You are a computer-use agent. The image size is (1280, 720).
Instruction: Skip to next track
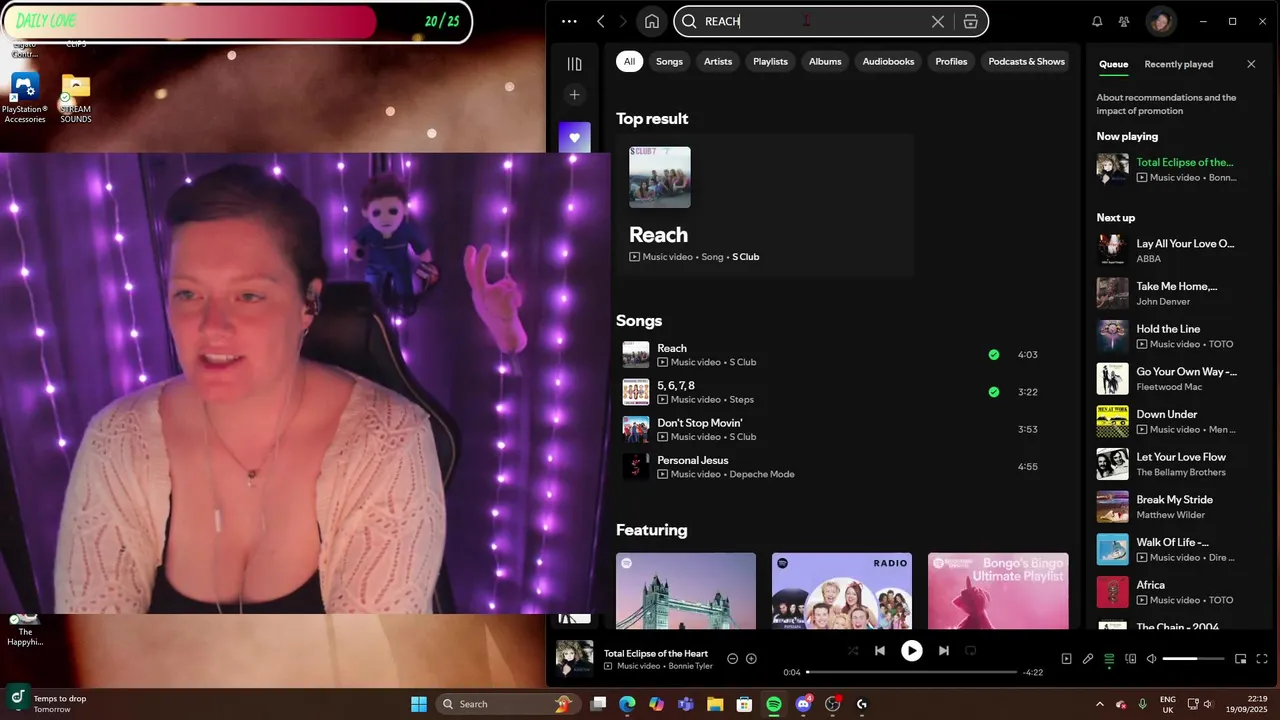tap(943, 651)
